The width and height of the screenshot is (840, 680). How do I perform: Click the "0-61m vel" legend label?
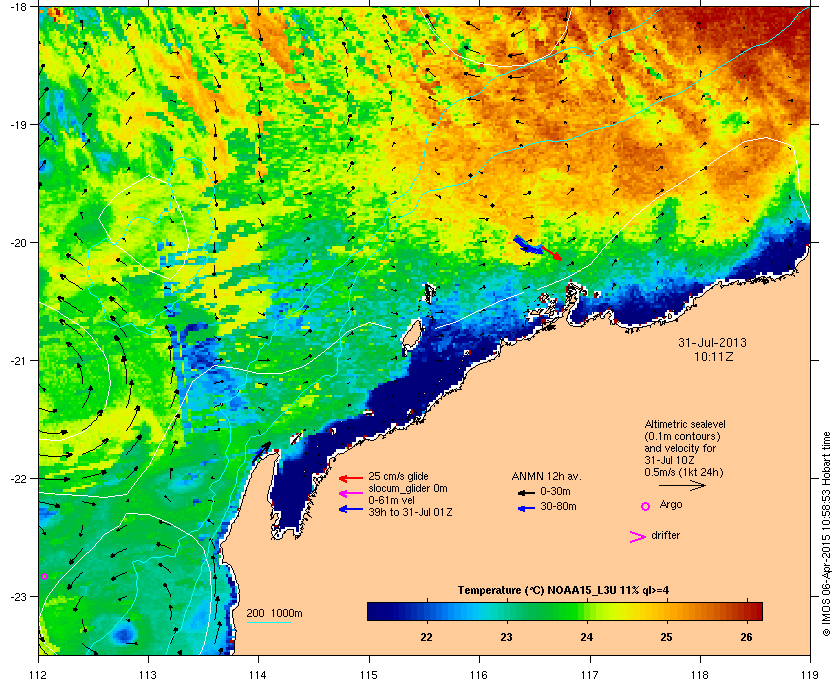click(x=392, y=500)
